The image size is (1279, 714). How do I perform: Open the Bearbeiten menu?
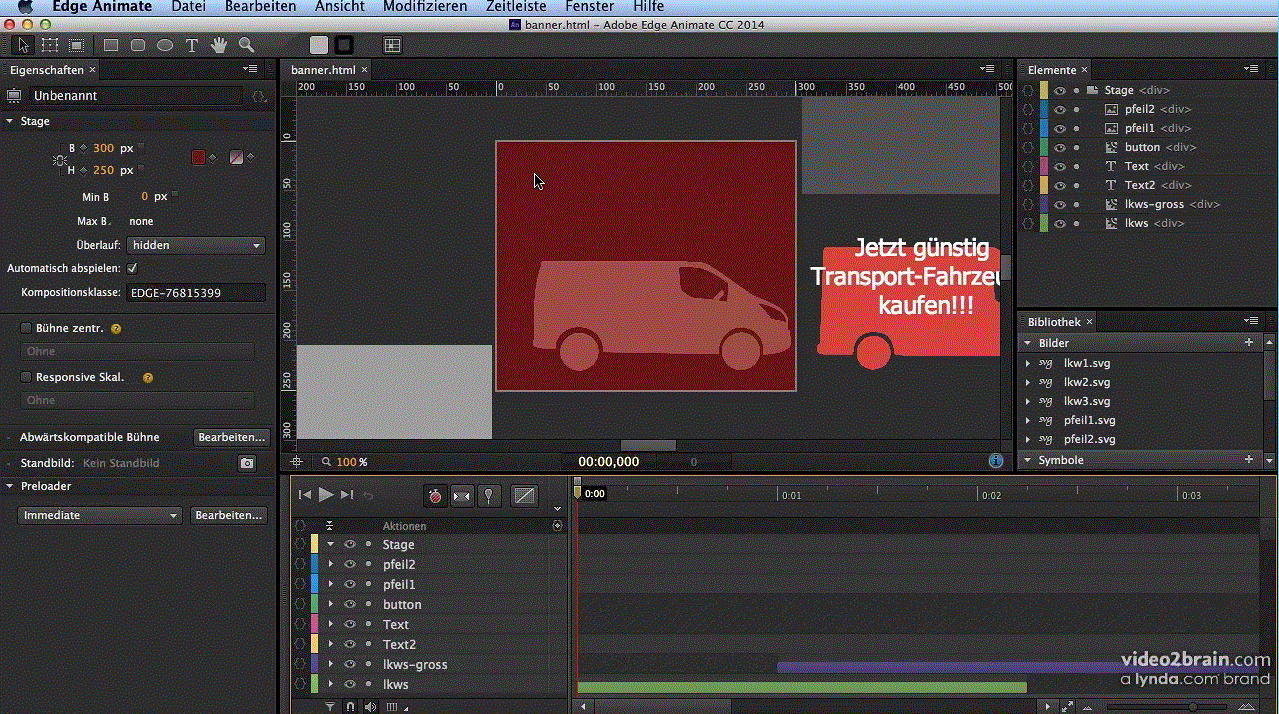click(x=260, y=7)
